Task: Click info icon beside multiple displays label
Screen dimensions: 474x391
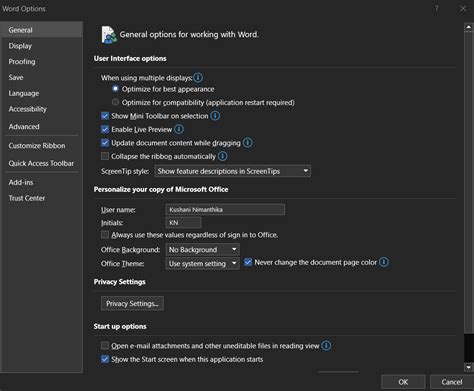Action: [198, 78]
